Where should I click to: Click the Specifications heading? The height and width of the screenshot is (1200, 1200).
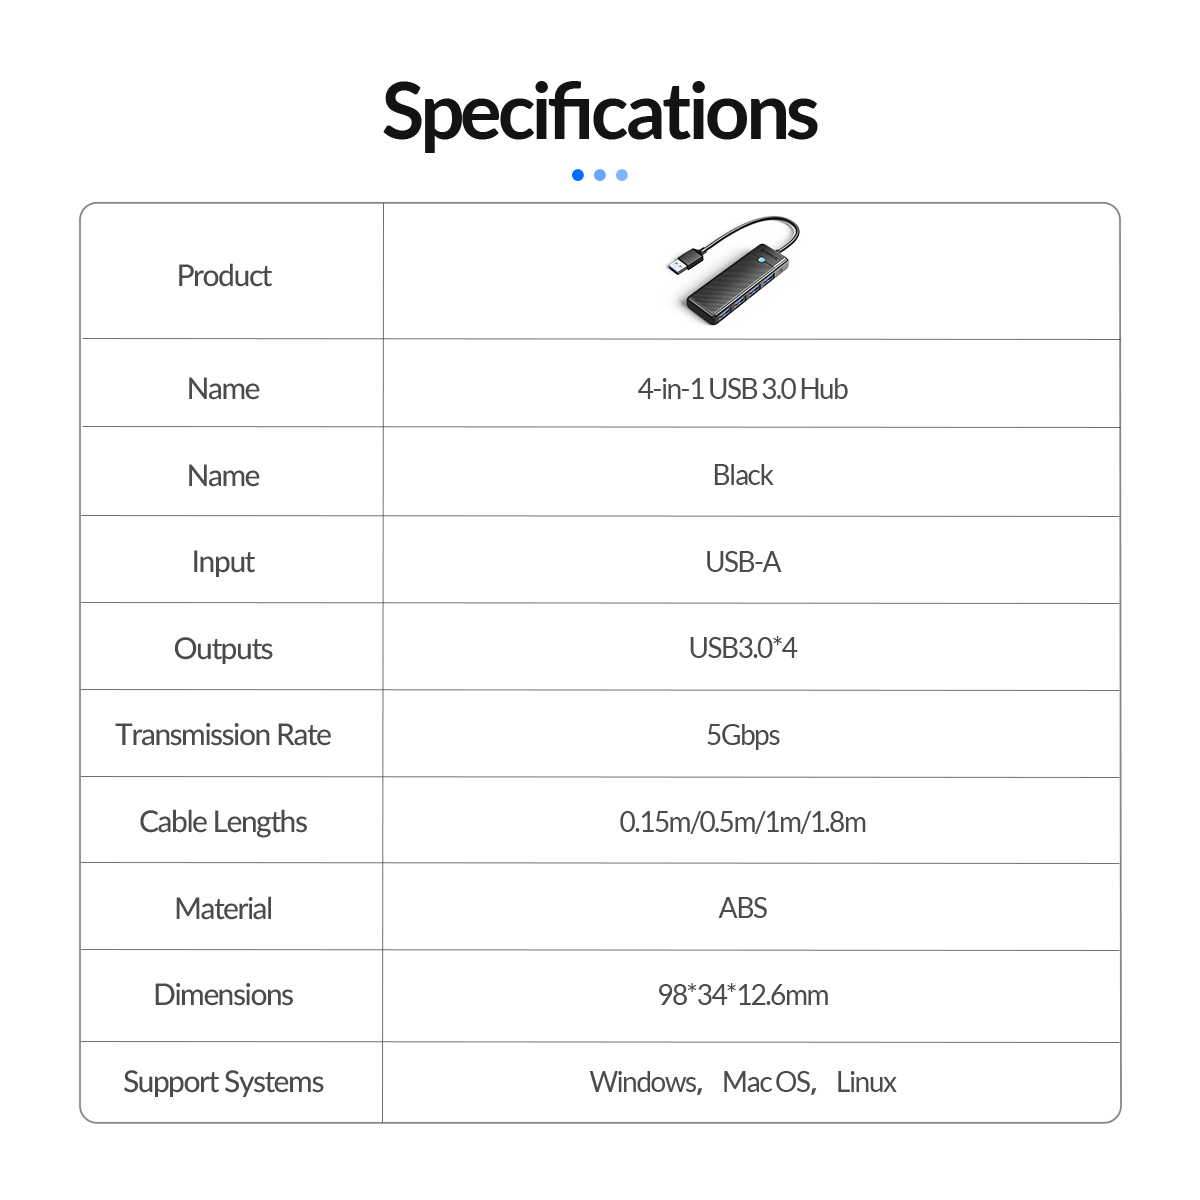(x=600, y=112)
